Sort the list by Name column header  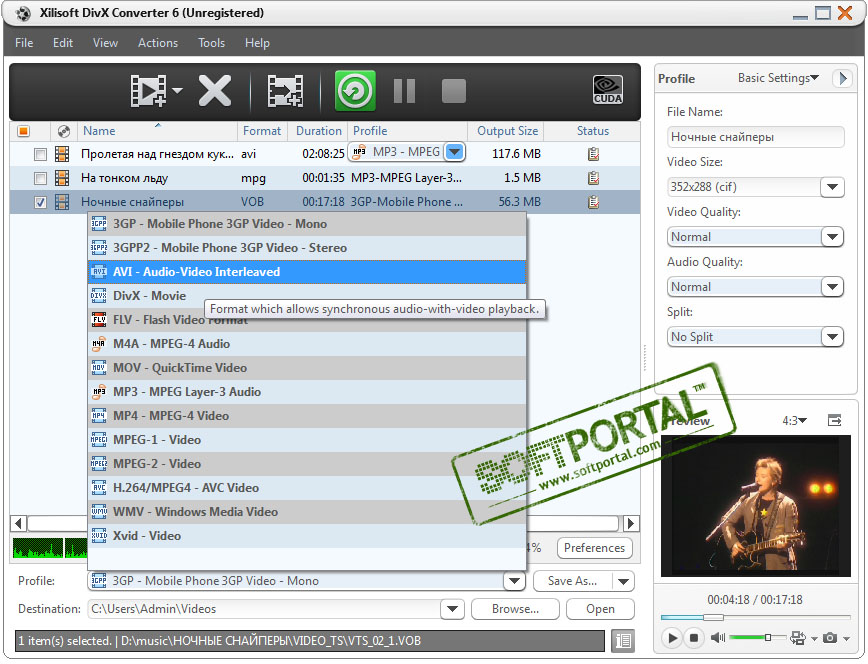(x=157, y=131)
